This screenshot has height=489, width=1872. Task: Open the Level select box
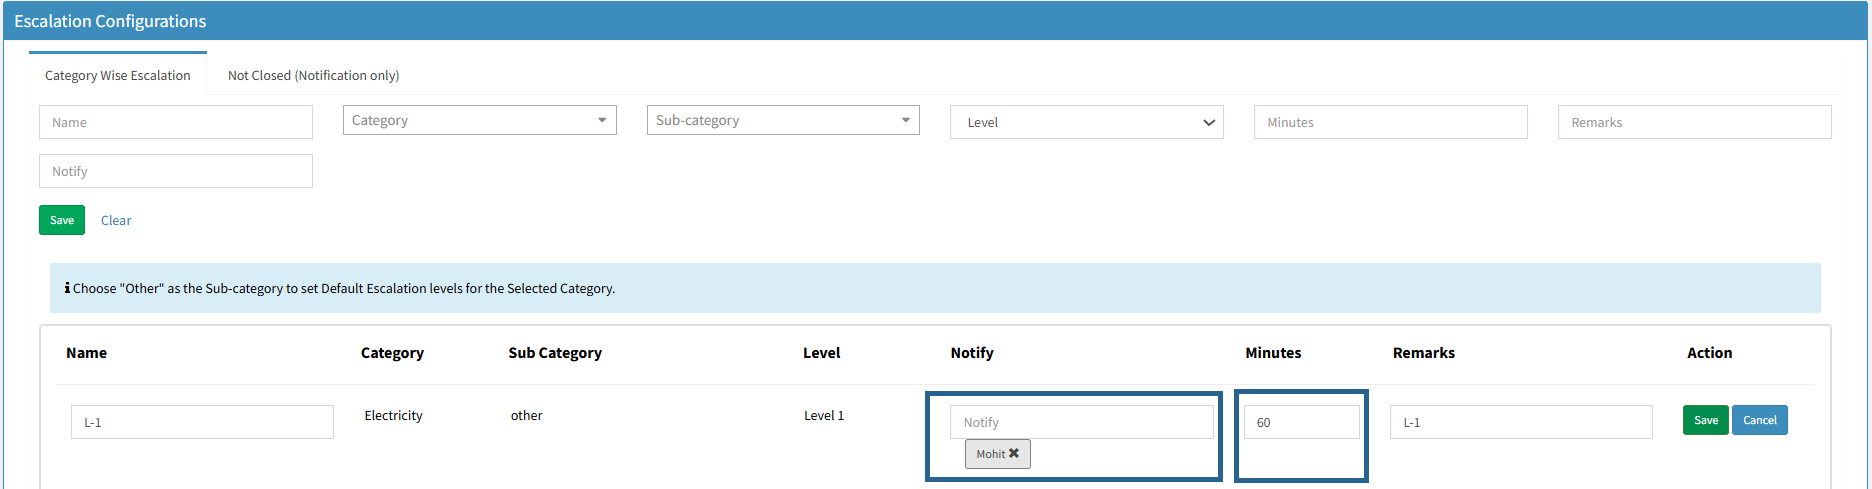click(1086, 122)
